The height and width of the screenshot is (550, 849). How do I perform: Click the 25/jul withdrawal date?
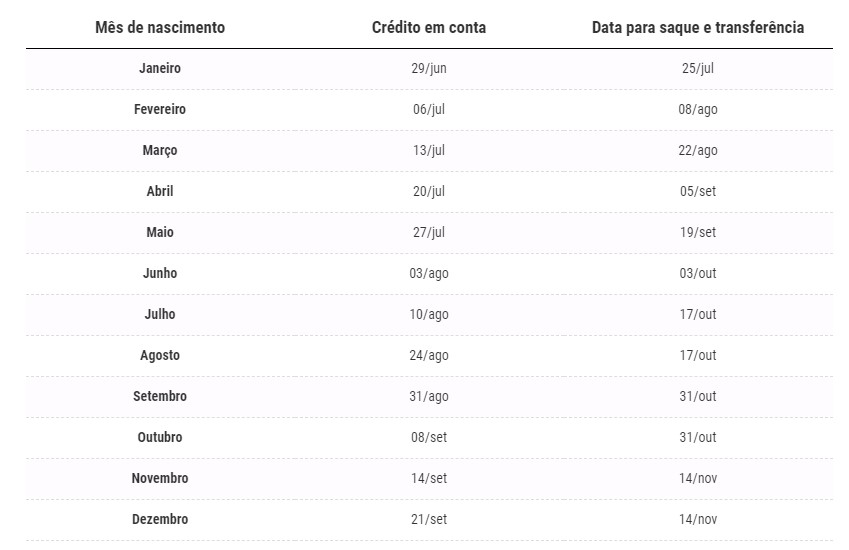(x=698, y=69)
